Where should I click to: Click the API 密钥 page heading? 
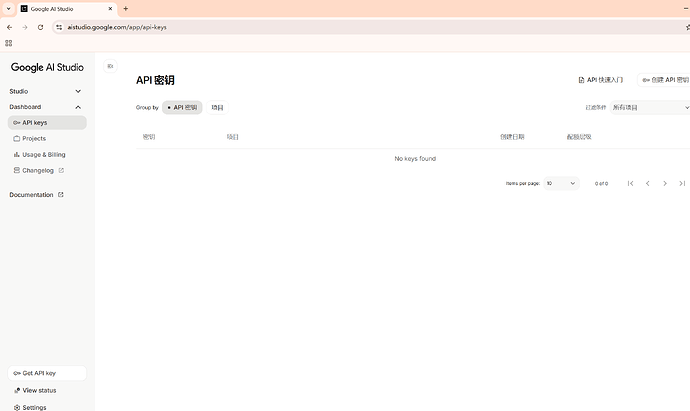tap(155, 80)
